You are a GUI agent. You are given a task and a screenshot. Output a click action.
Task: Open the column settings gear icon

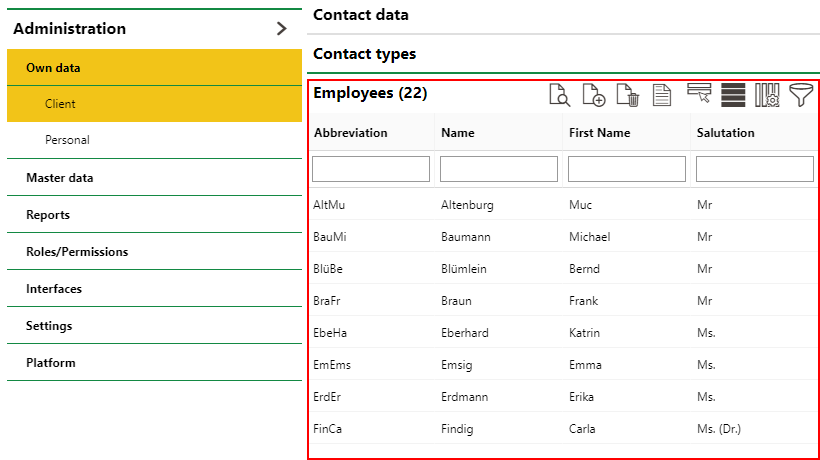[767, 95]
